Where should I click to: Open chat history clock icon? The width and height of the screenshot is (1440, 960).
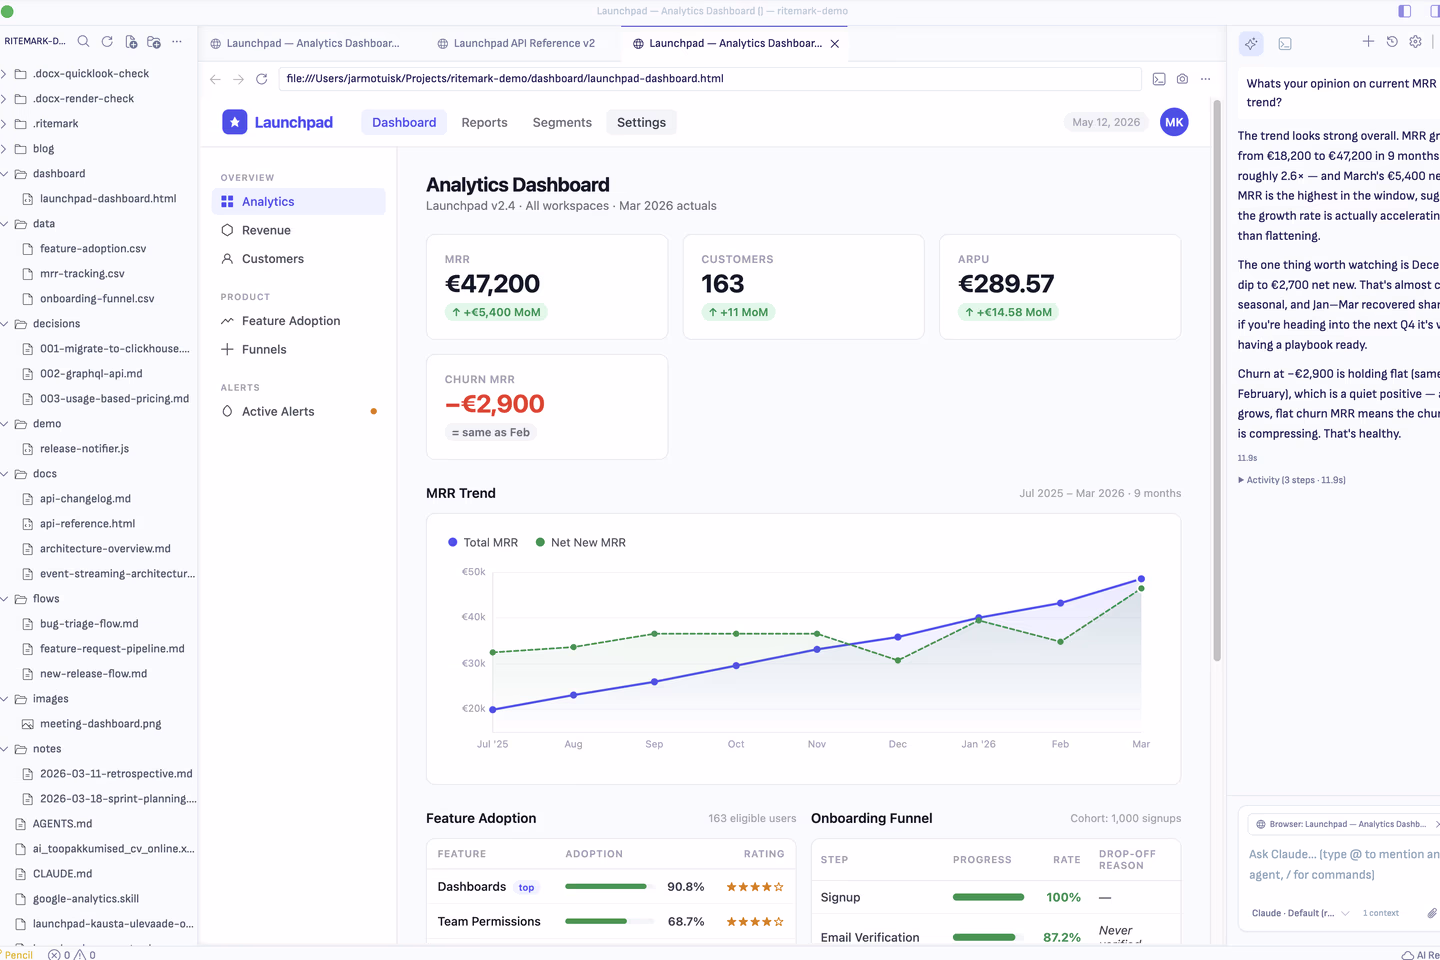[x=1392, y=42]
